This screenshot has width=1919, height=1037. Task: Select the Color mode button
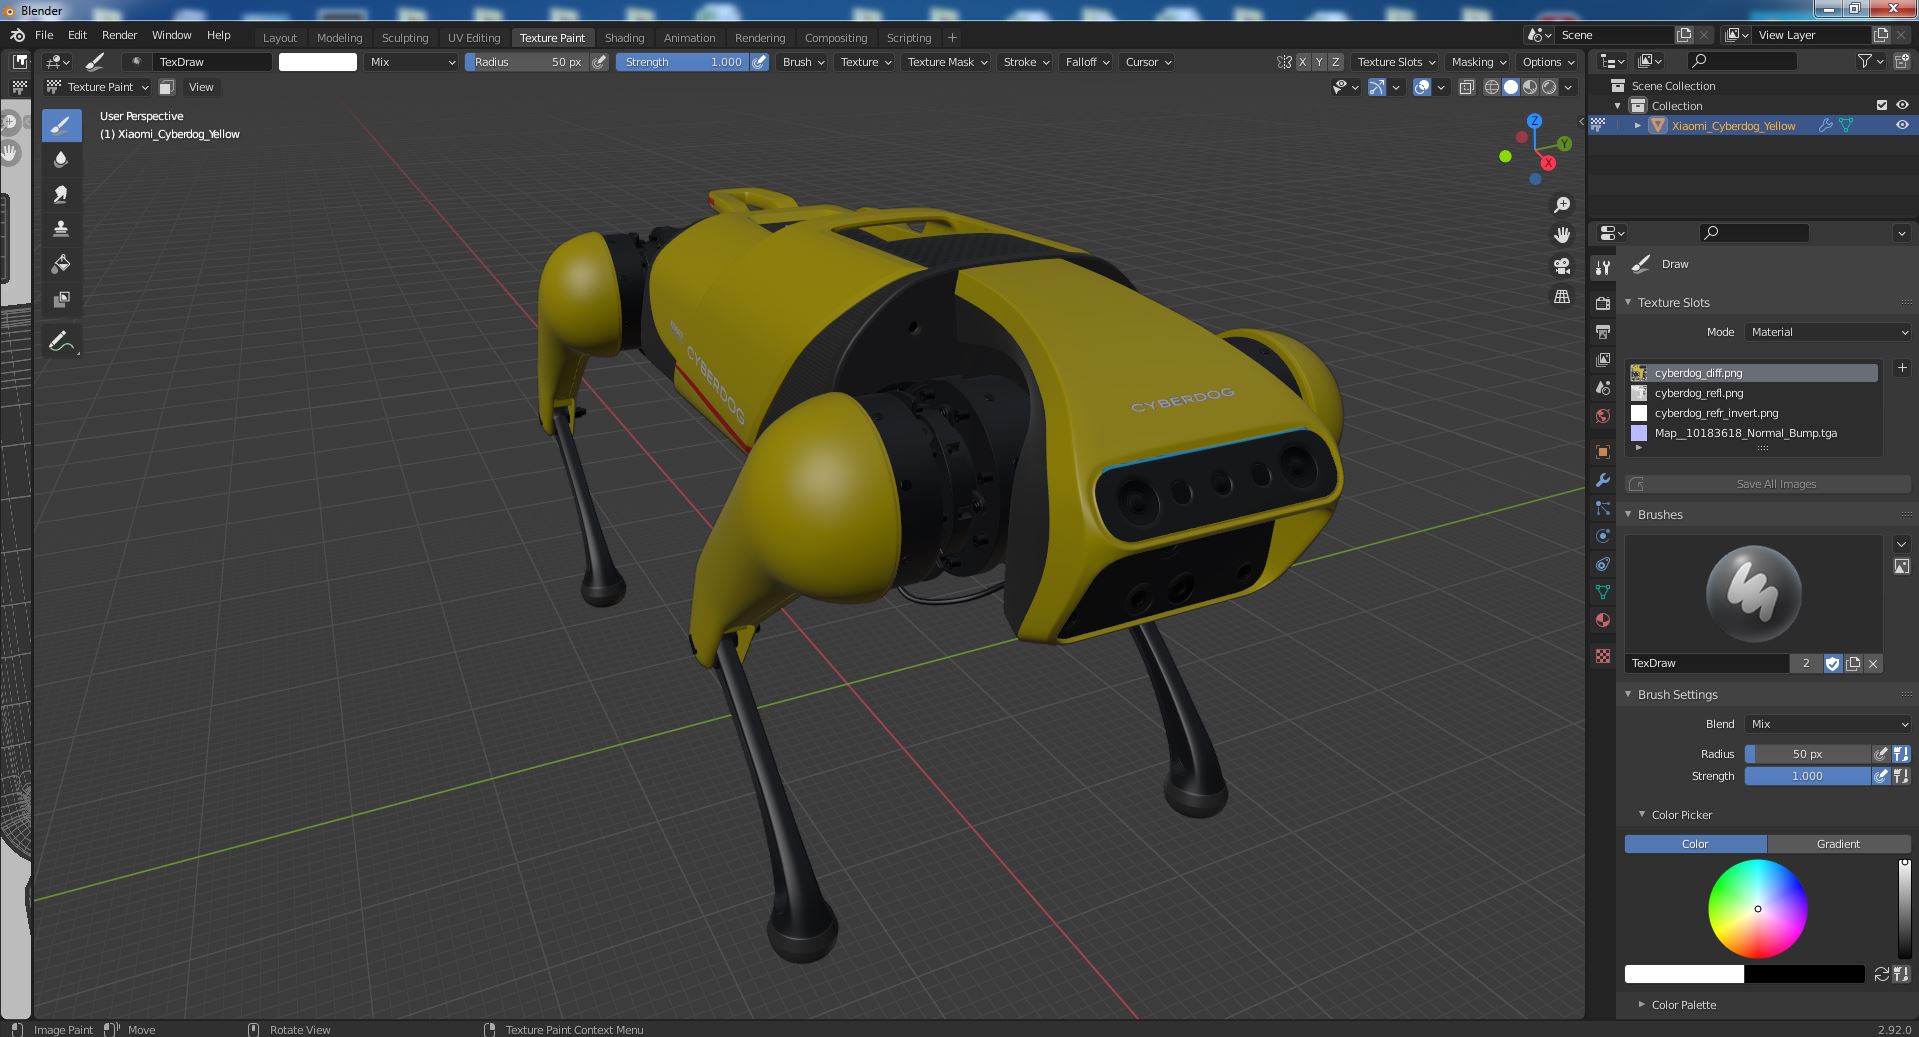(x=1695, y=844)
